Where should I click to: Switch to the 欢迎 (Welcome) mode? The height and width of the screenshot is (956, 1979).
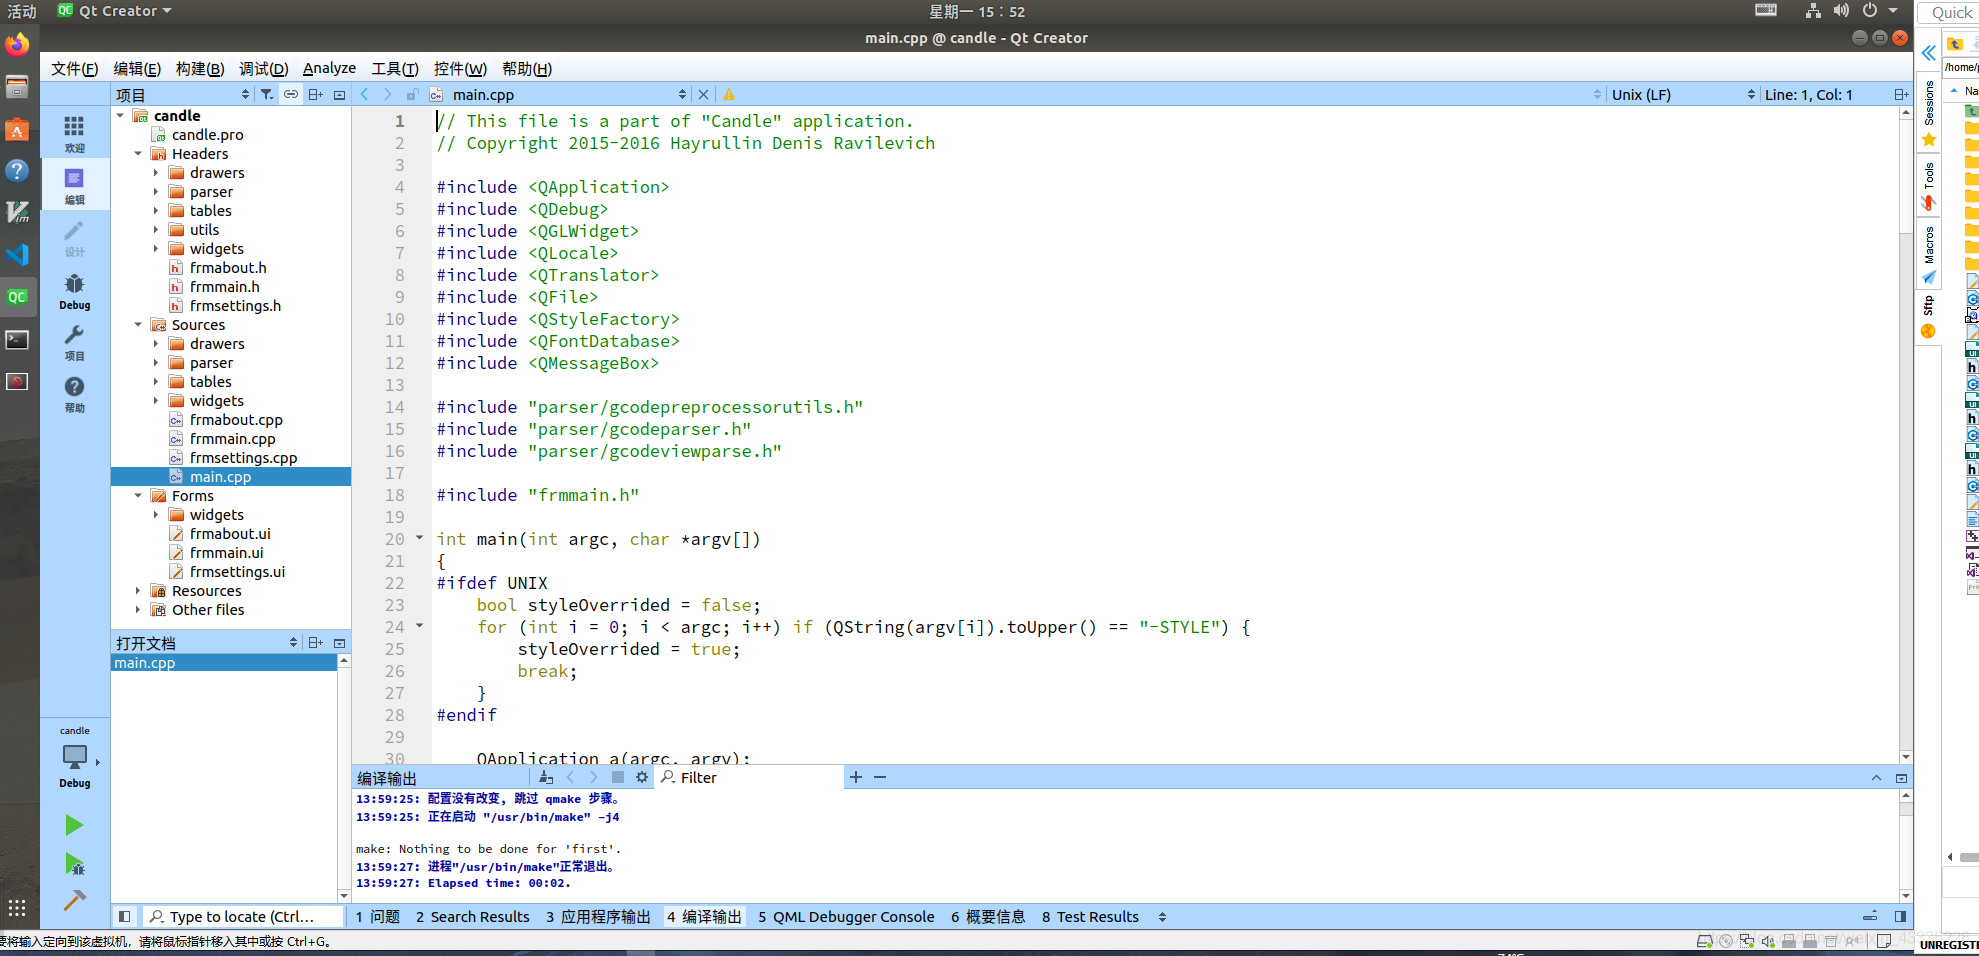(74, 131)
